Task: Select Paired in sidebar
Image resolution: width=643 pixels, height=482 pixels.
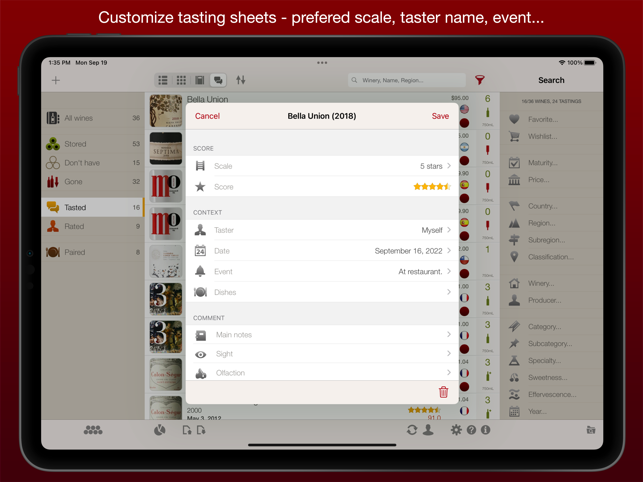Action: (93, 252)
